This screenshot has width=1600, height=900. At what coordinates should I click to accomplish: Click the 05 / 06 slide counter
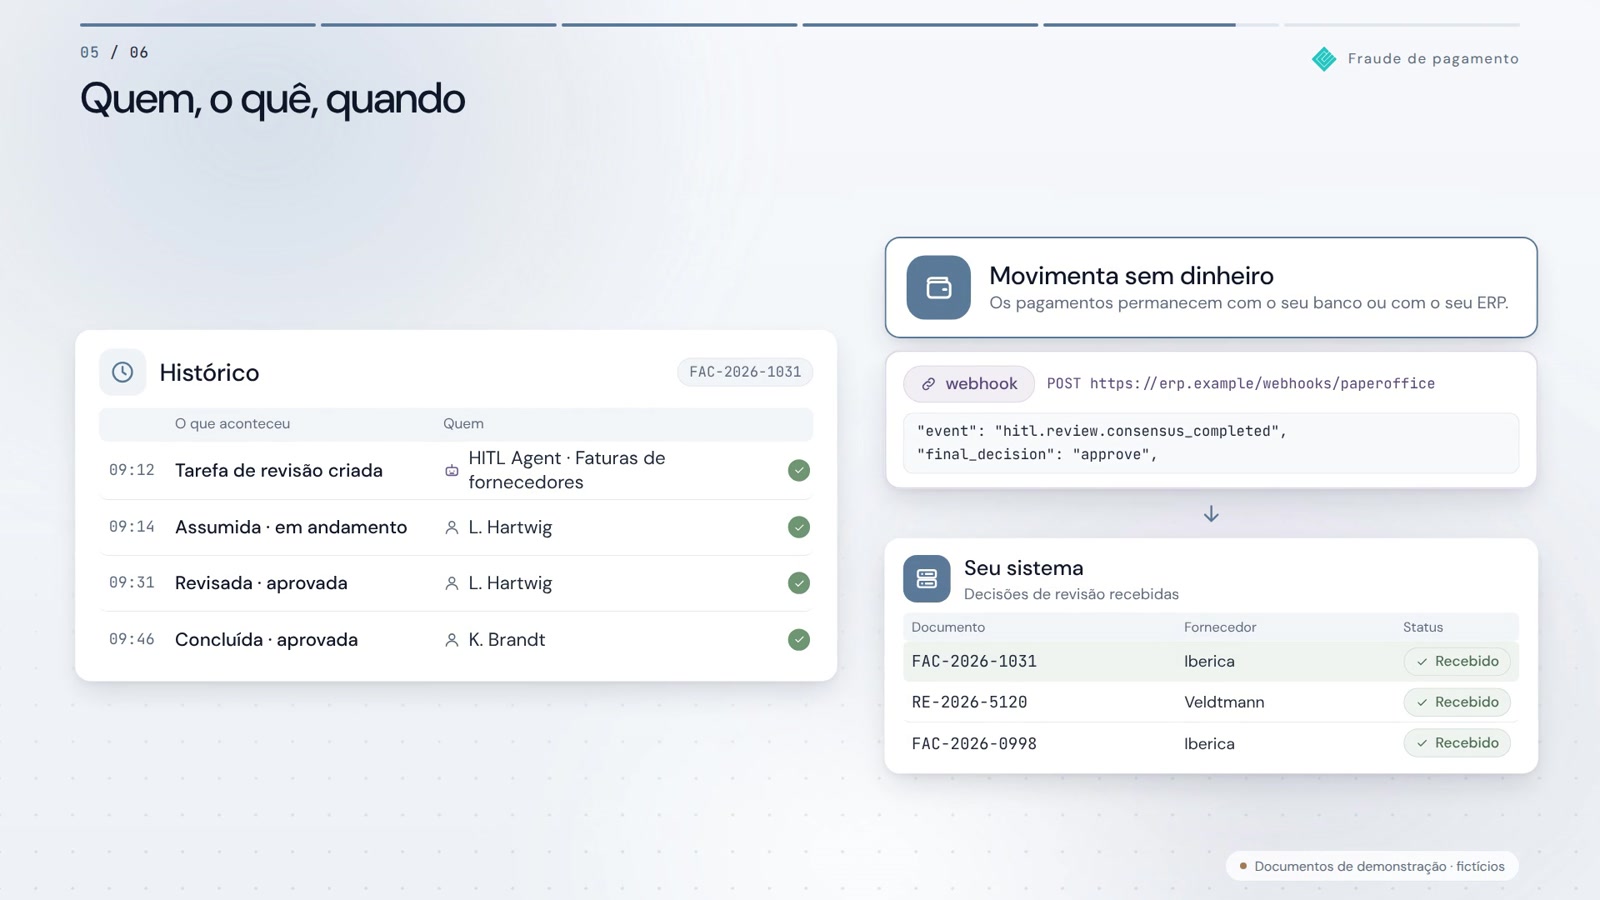[x=114, y=52]
